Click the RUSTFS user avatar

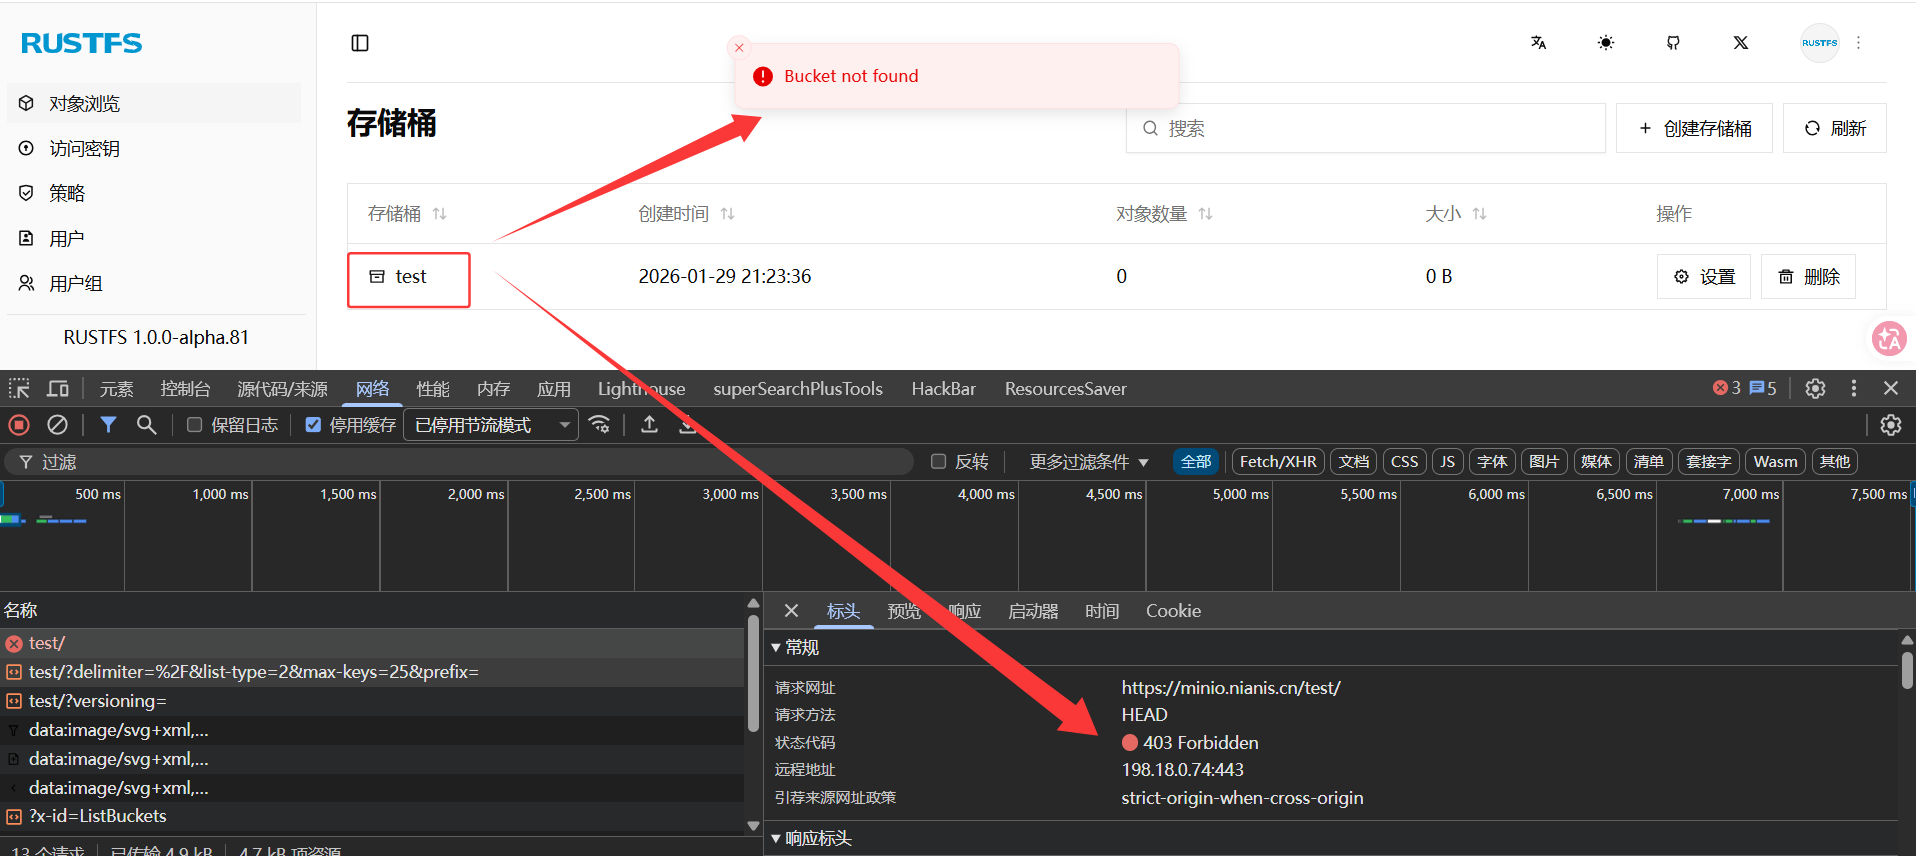[x=1820, y=43]
